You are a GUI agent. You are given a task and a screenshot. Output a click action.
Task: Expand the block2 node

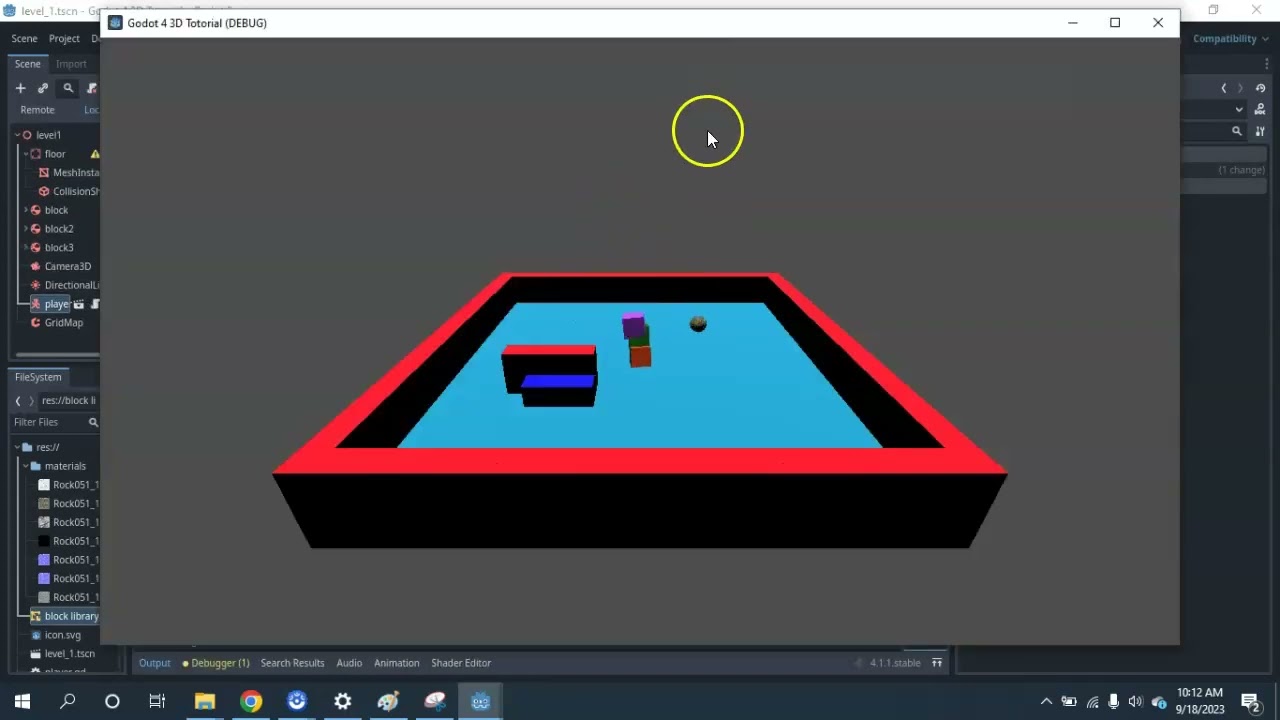[26, 229]
